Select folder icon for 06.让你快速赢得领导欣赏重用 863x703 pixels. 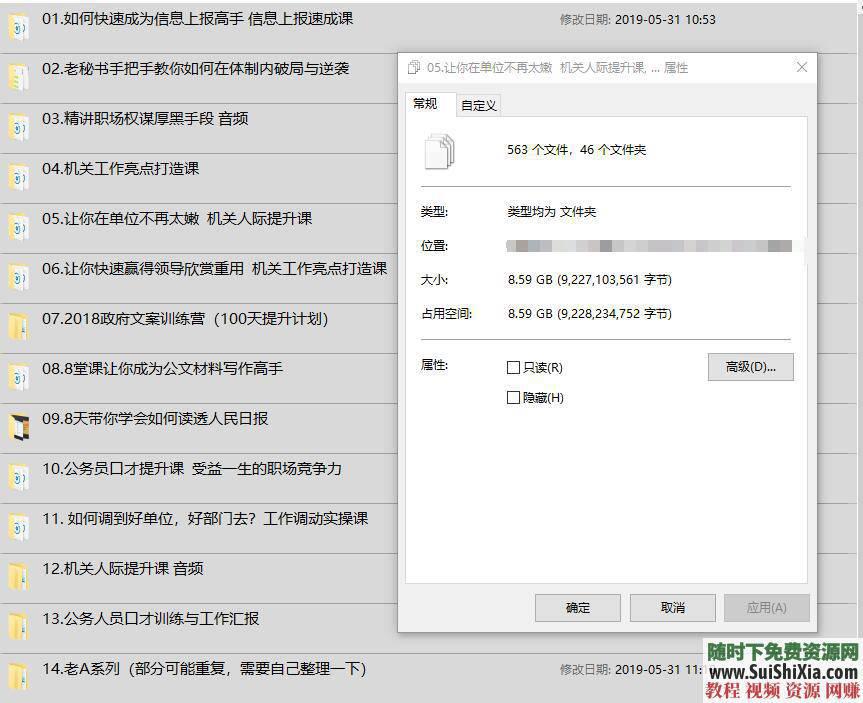18,277
